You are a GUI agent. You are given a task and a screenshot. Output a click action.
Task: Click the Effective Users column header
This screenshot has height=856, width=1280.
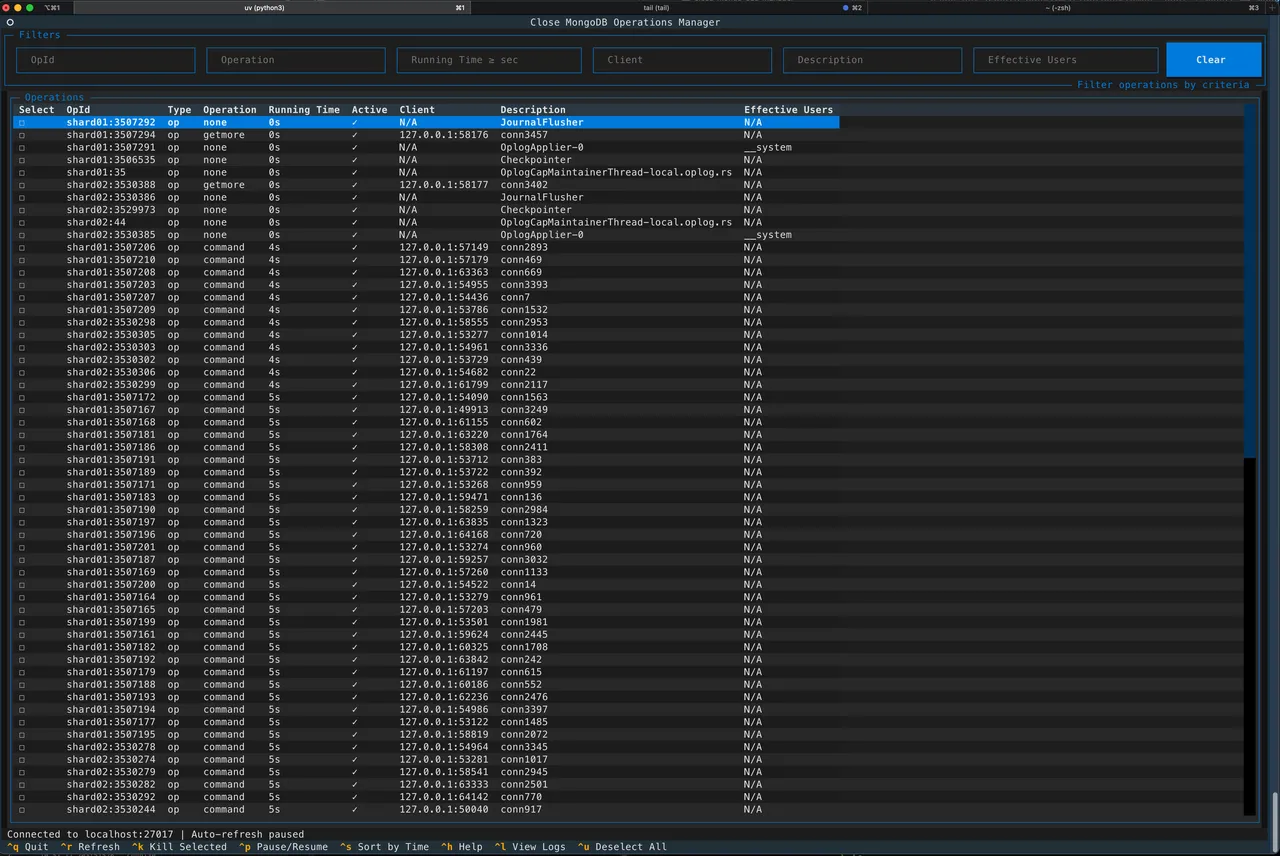(x=788, y=110)
